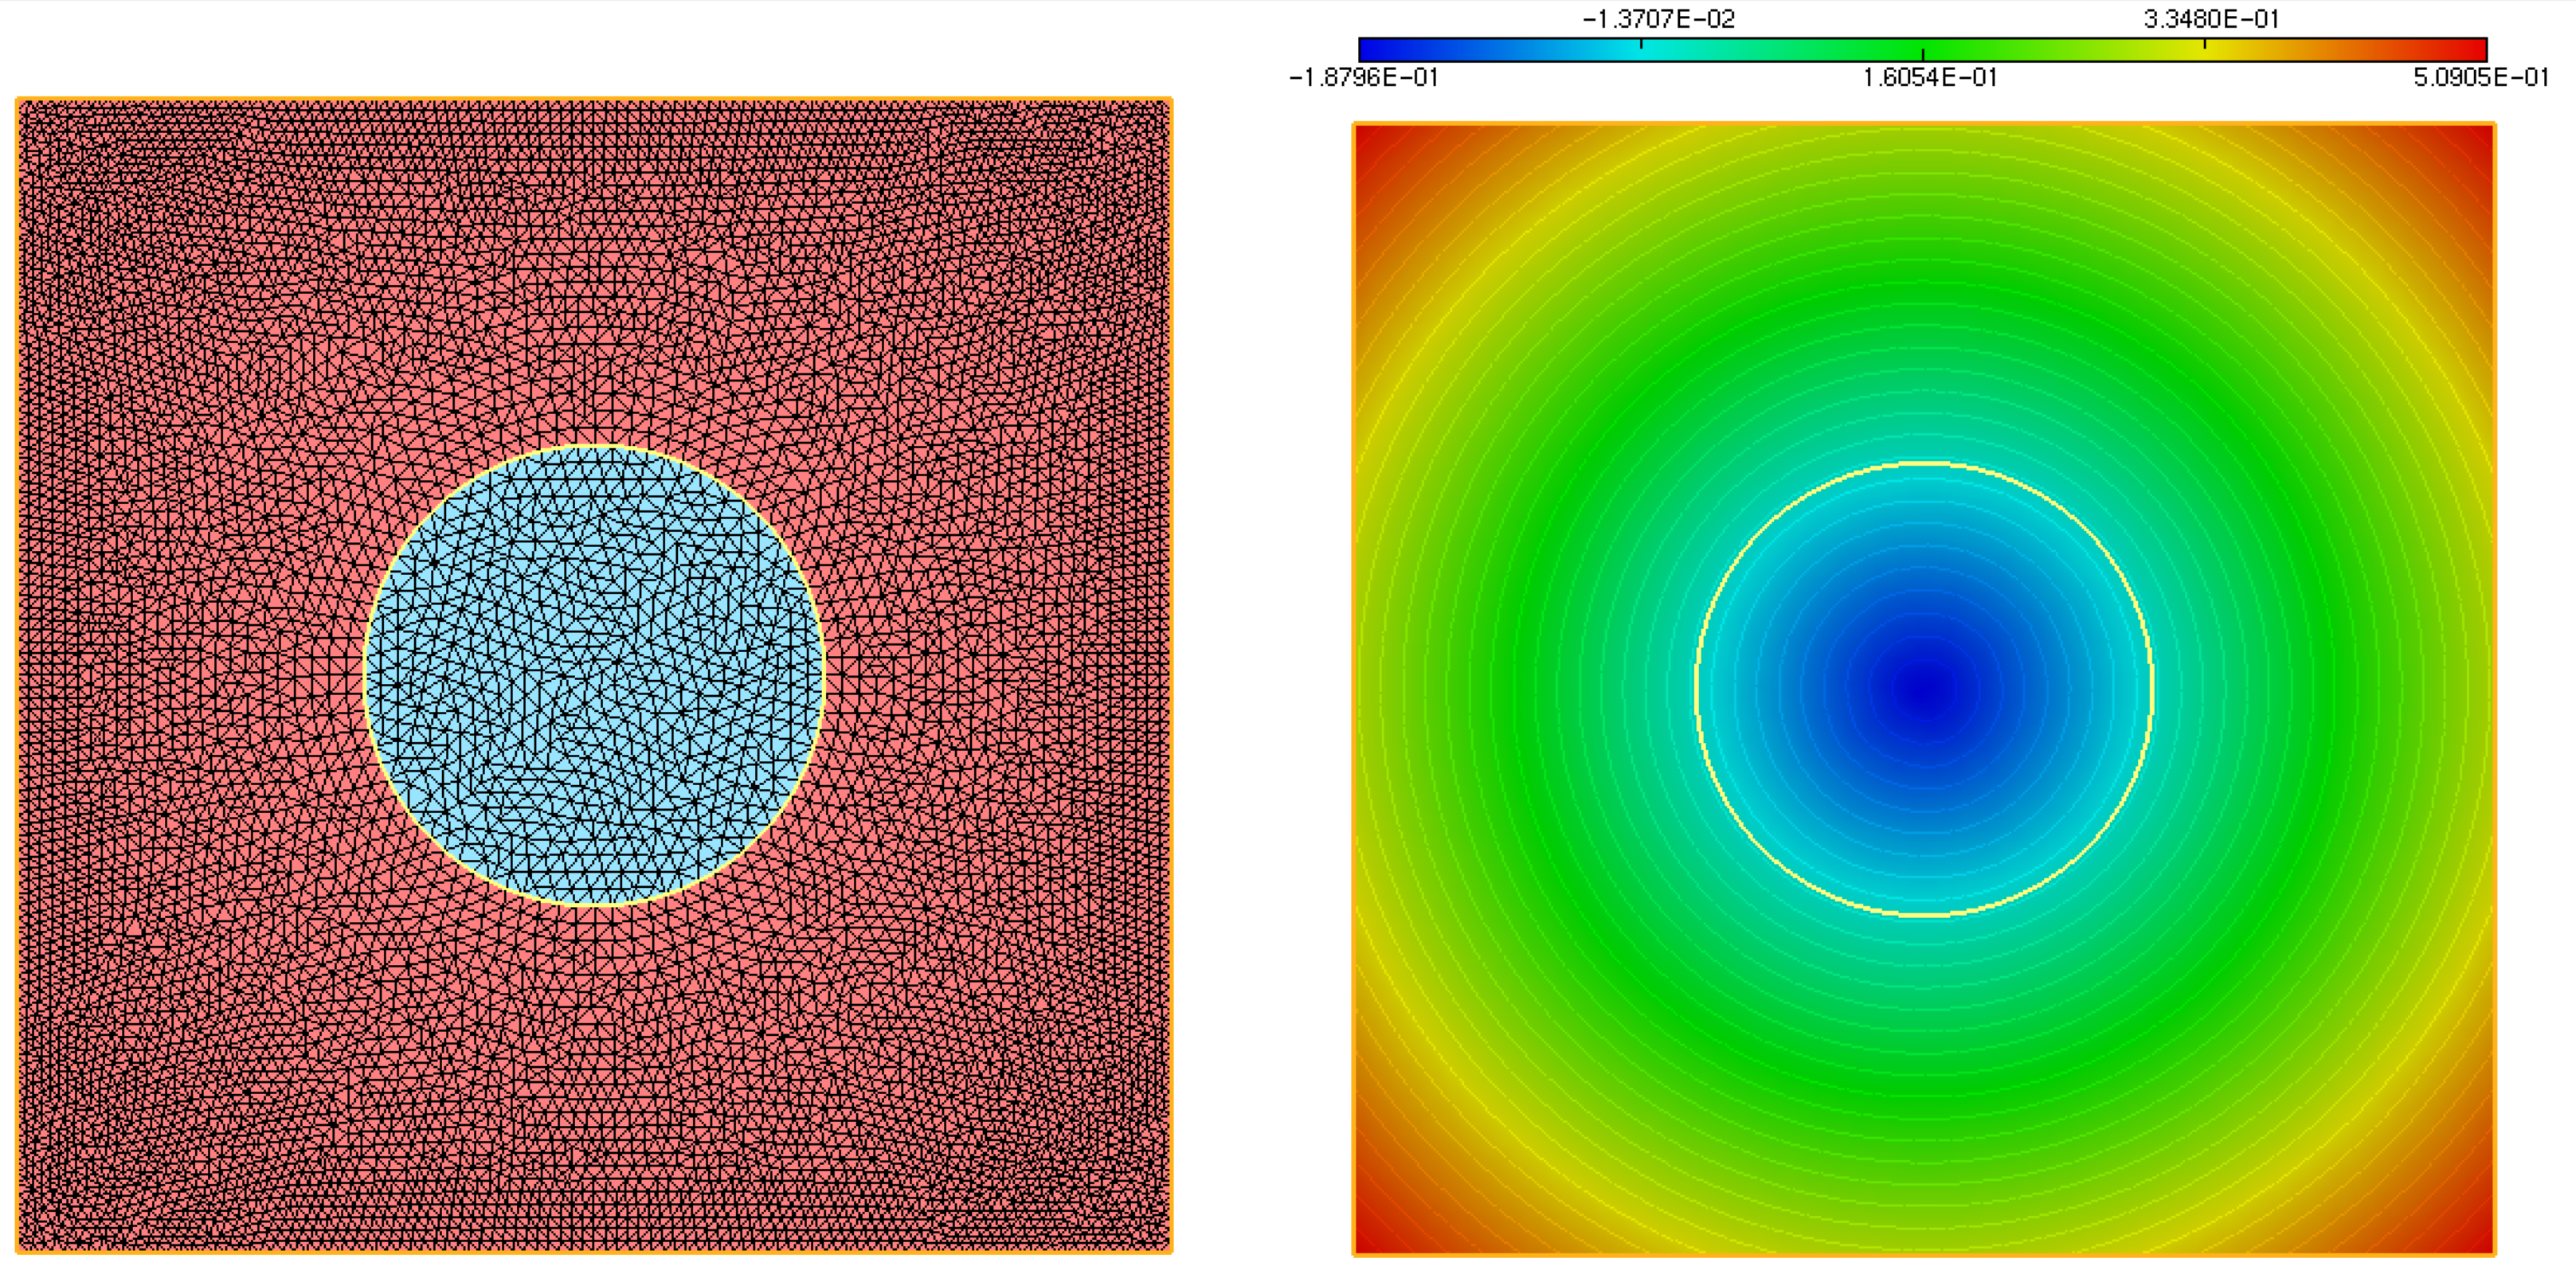Click the top of the yellow circle in contour plot
This screenshot has height=1274, width=2576.
1925,464
